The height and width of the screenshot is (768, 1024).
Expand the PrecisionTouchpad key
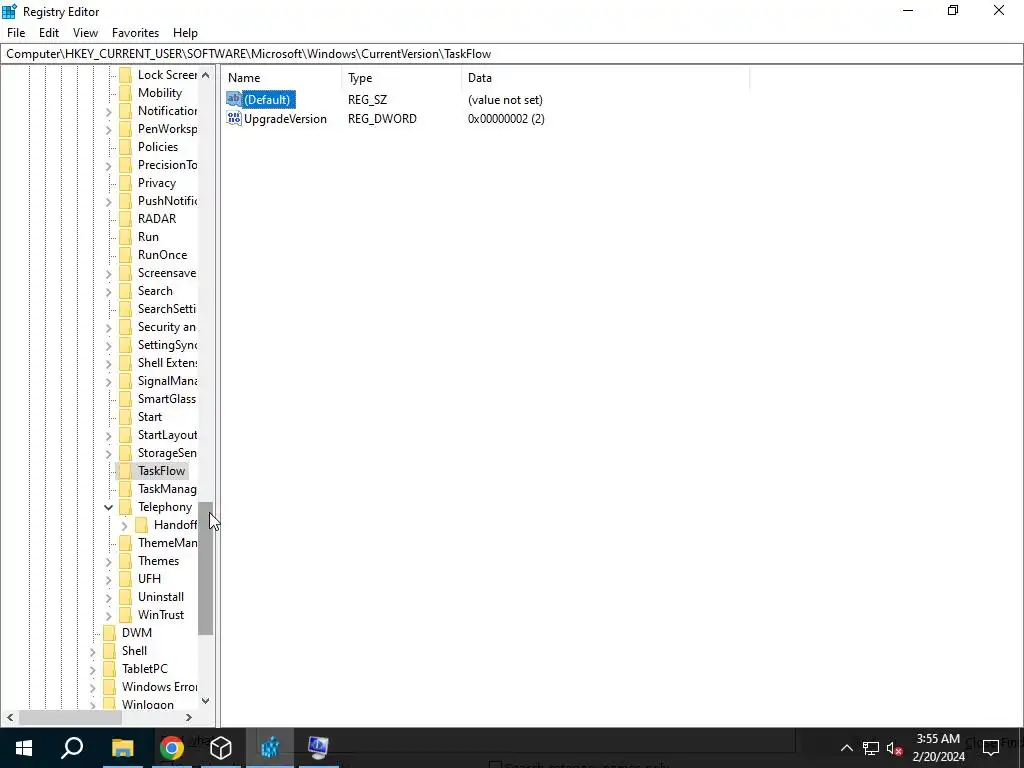108,166
